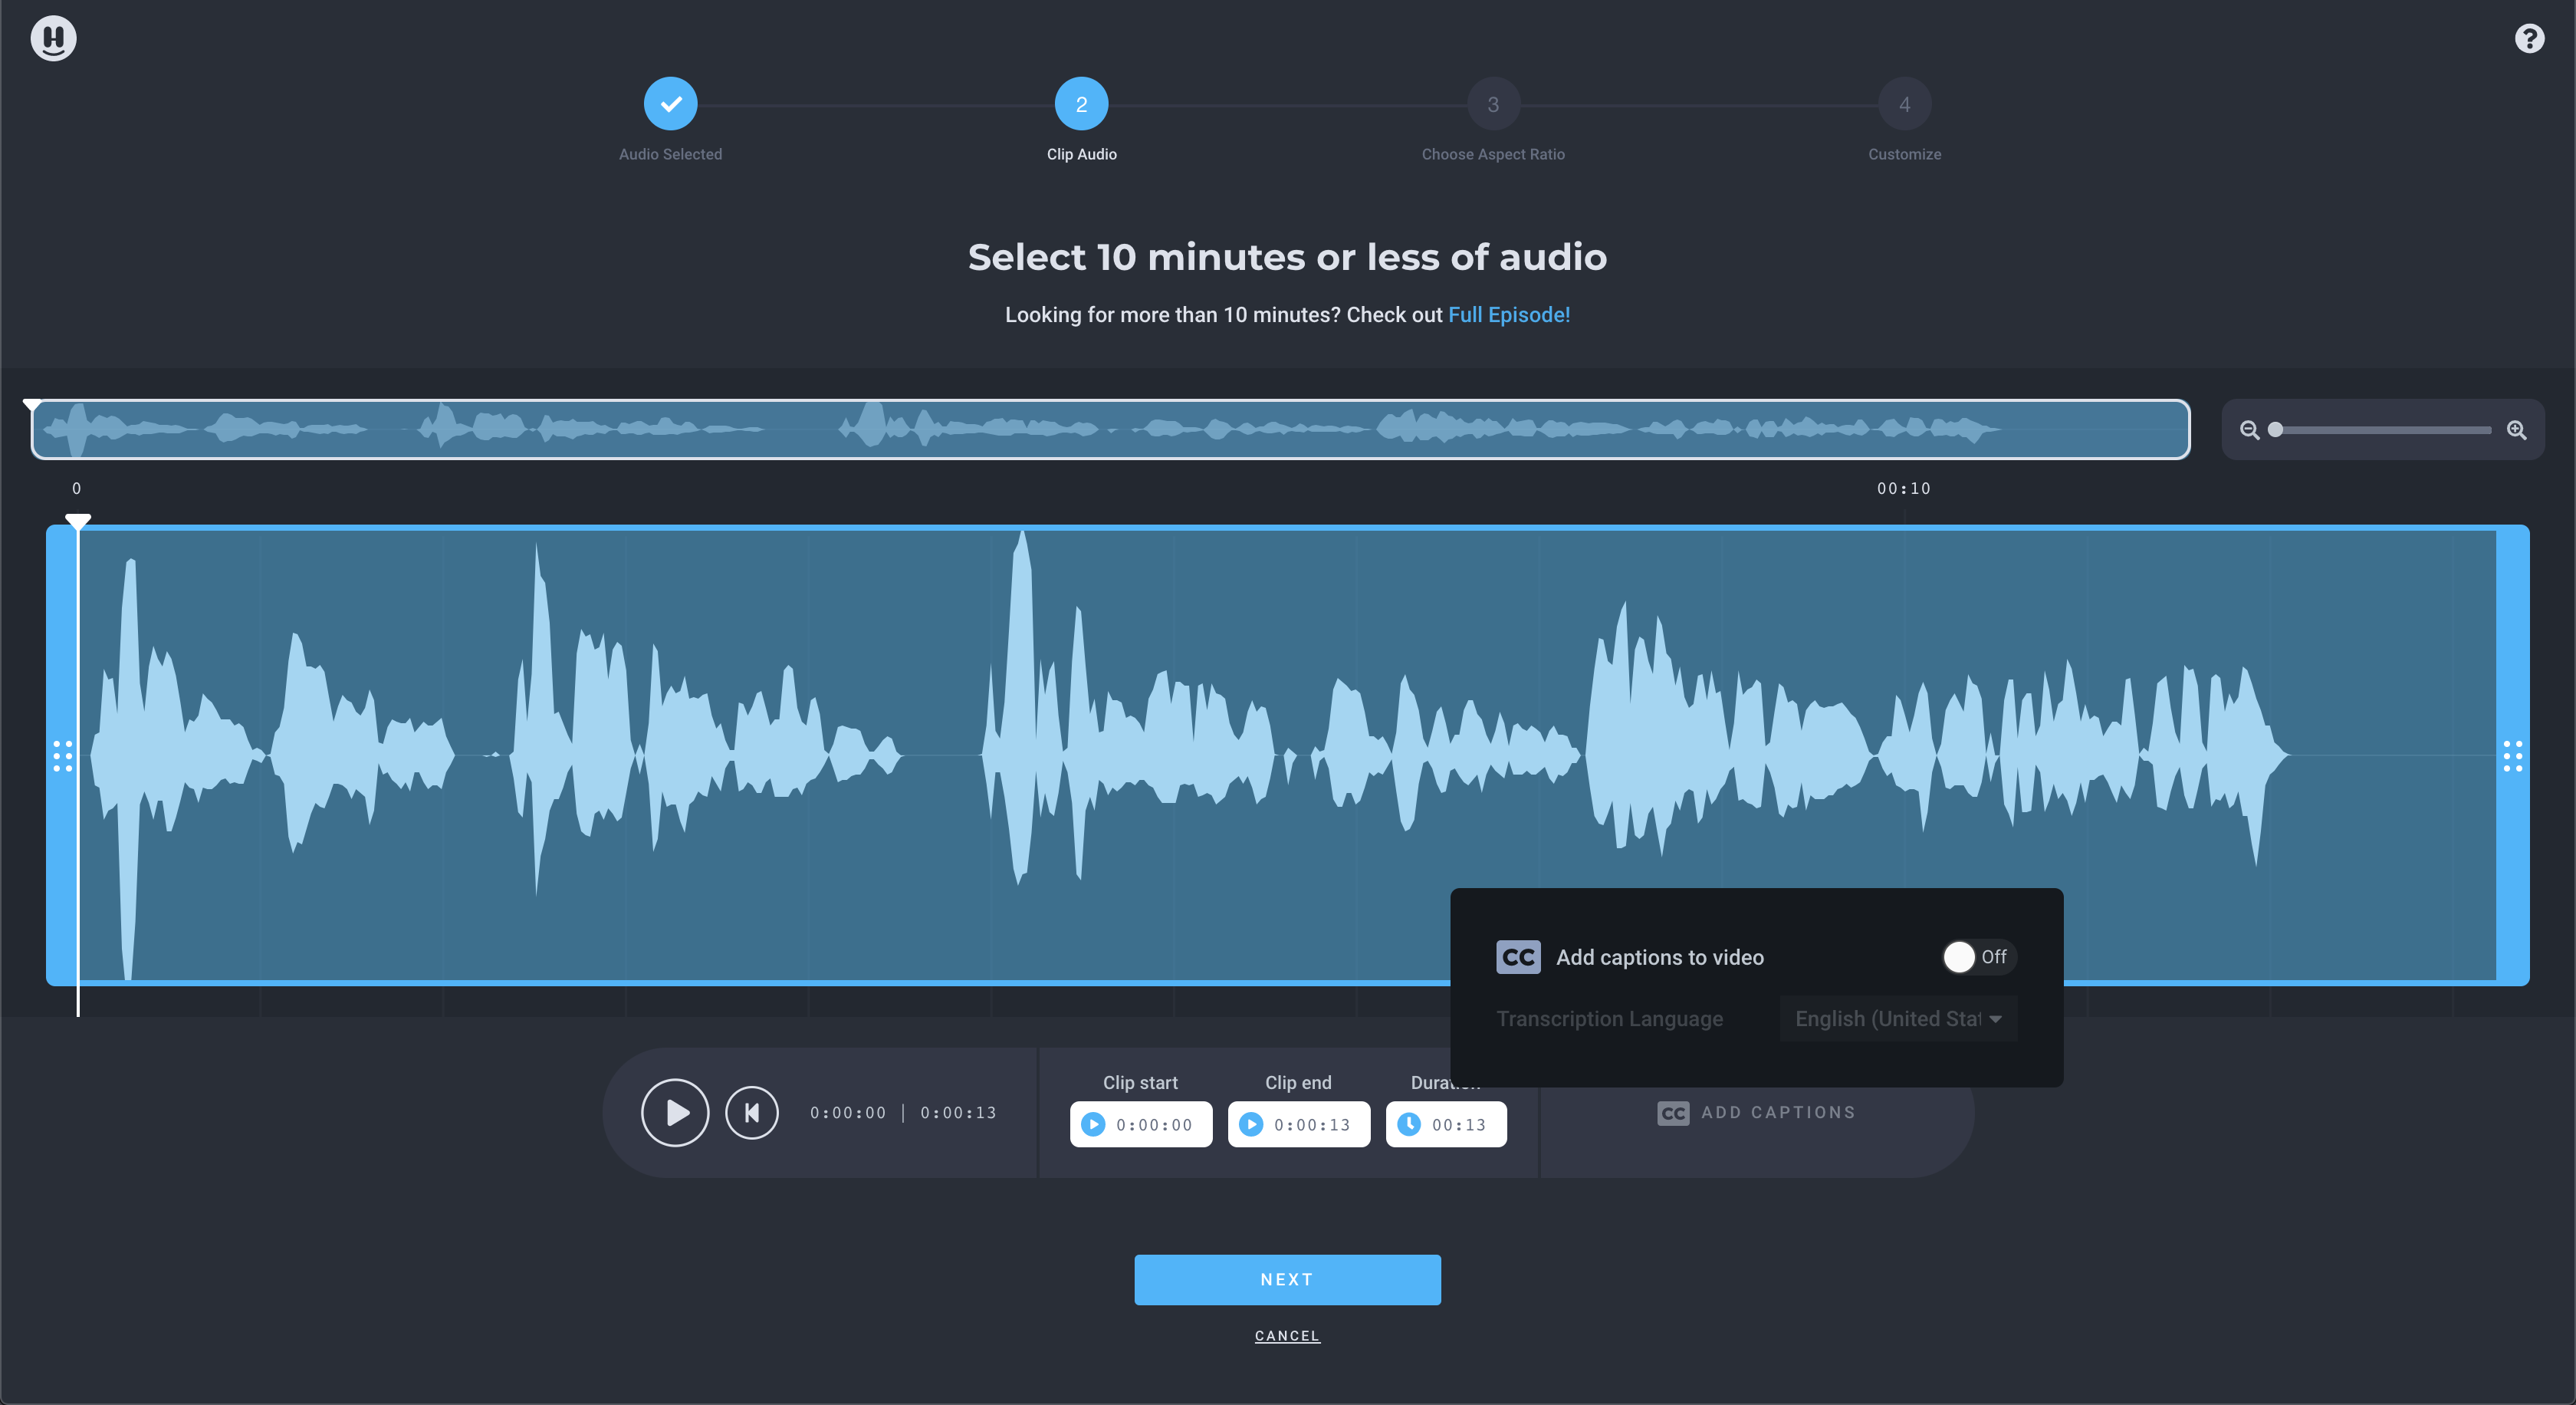Click the clock icon in the Duration field
Viewport: 2576px width, 1405px height.
(1409, 1124)
